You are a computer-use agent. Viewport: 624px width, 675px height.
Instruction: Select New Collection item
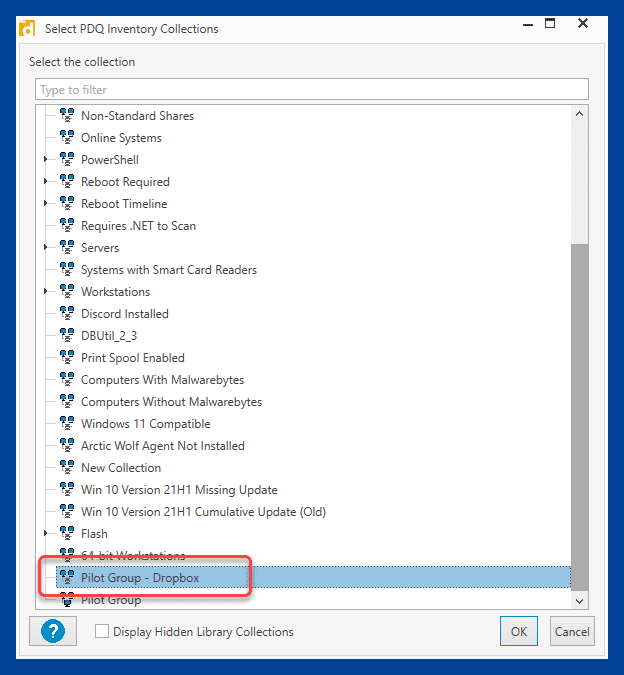121,468
